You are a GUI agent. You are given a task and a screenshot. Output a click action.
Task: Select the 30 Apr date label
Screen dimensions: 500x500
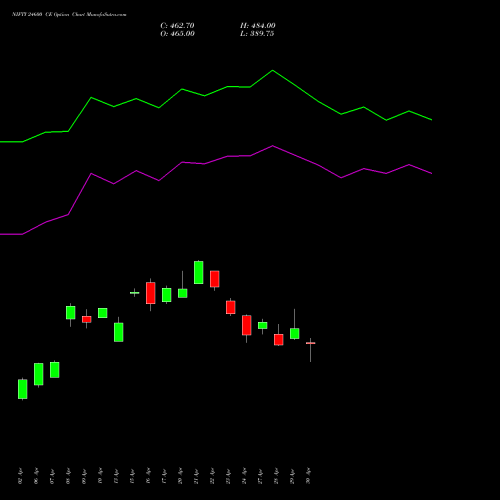pos(308,476)
